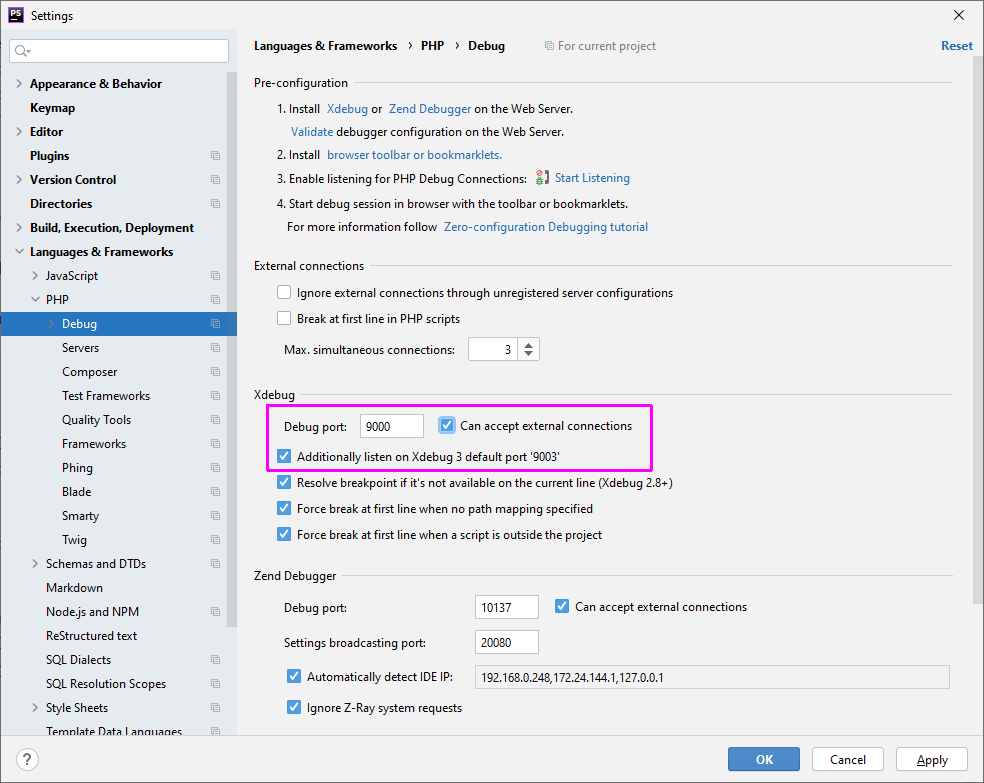
Task: Click the Xdebug Debug port field
Action: [x=392, y=426]
